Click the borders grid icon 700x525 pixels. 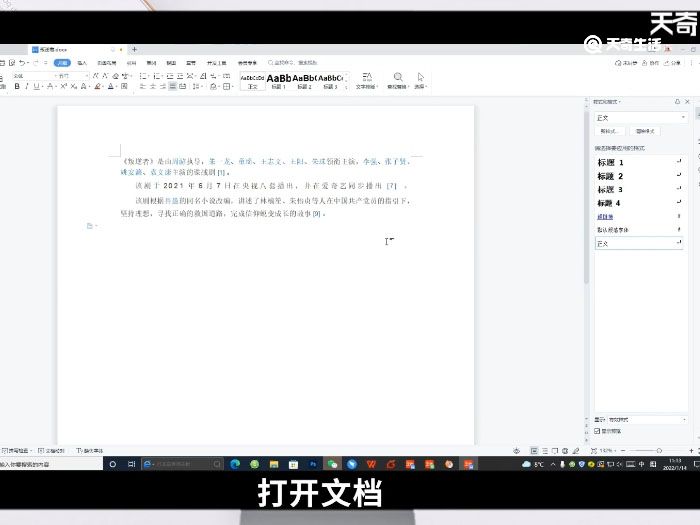pyautogui.click(x=228, y=86)
